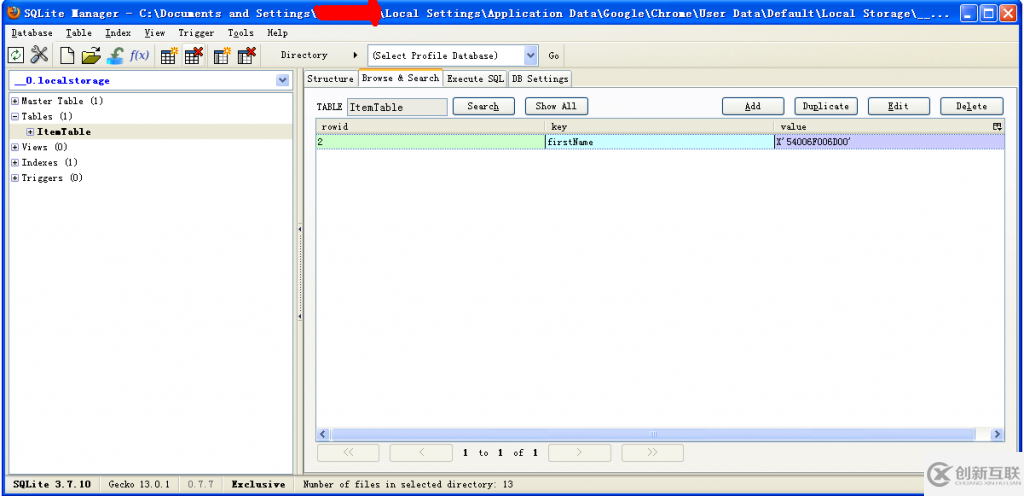Open the f(x) user-defined functions icon
The width and height of the screenshot is (1024, 496).
point(139,55)
